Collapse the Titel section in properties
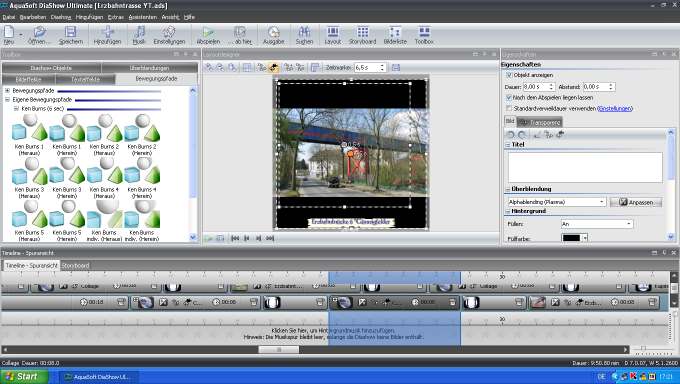 (x=508, y=144)
